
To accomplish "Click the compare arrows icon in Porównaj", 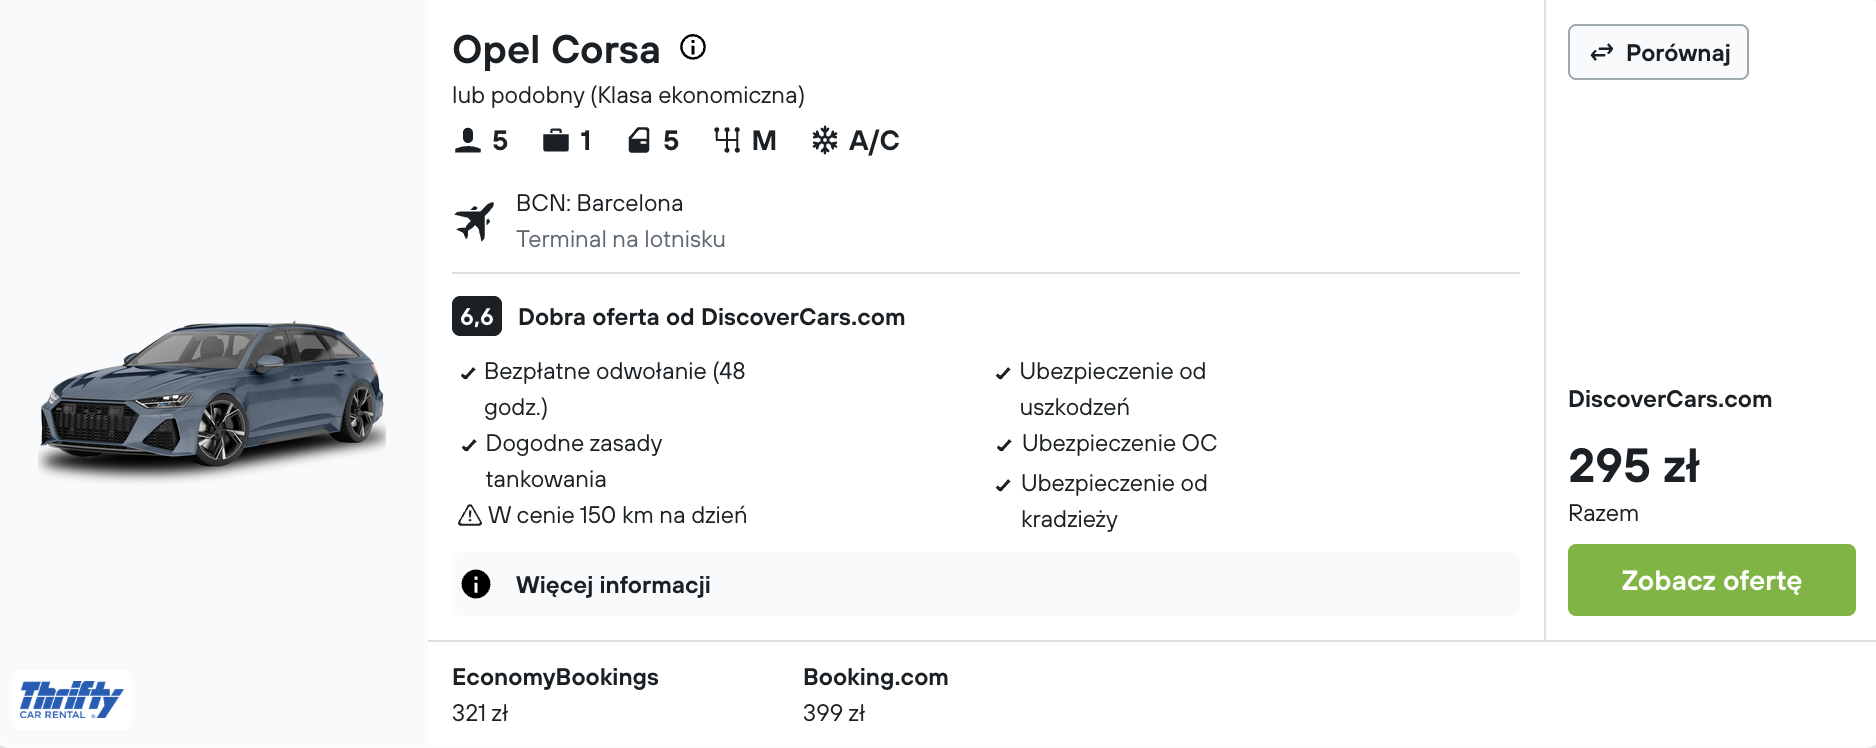I will click(x=1602, y=52).
